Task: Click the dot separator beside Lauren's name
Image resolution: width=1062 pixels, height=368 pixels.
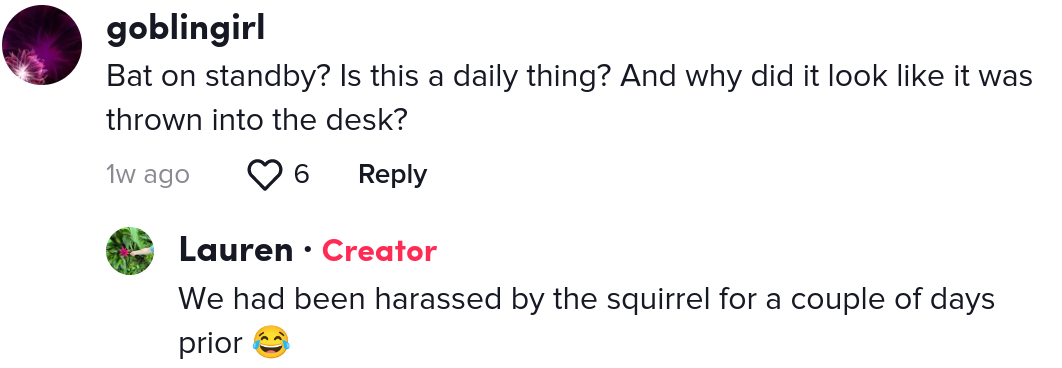Action: (307, 251)
